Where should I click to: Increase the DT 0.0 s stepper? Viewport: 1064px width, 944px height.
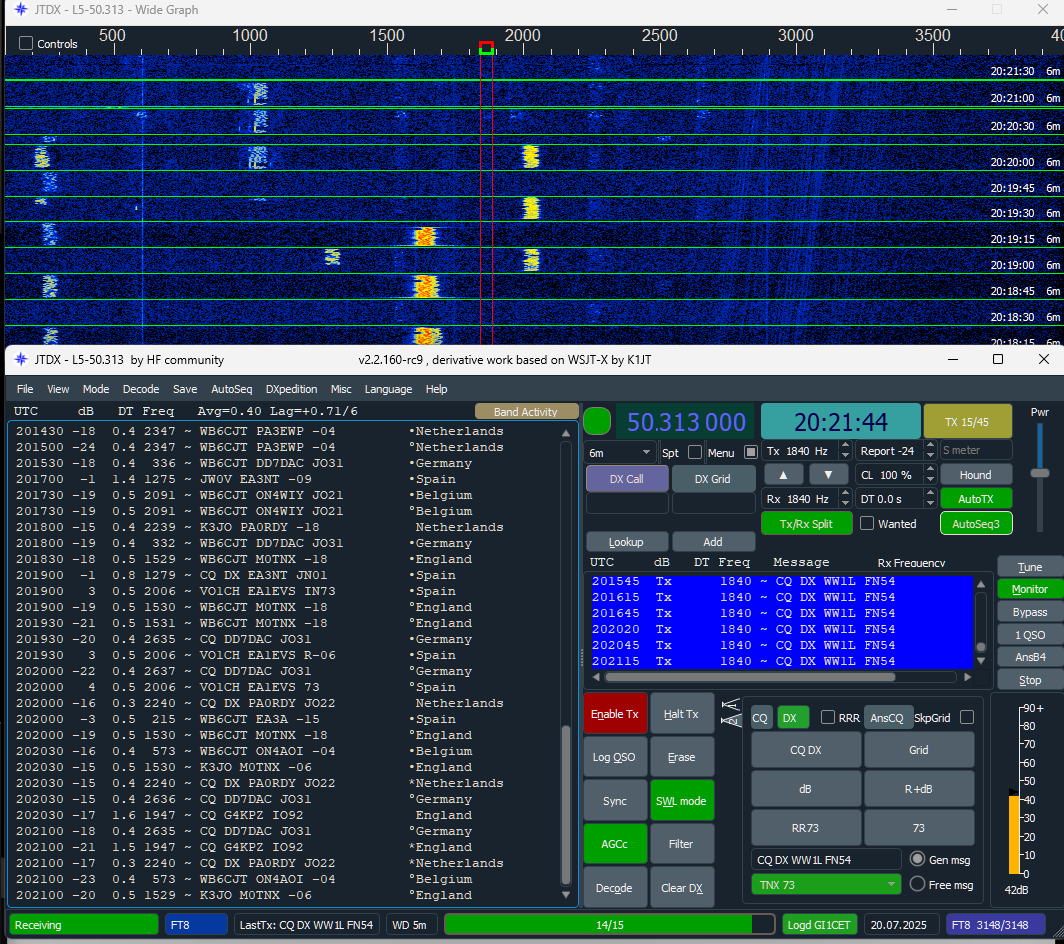pos(930,495)
